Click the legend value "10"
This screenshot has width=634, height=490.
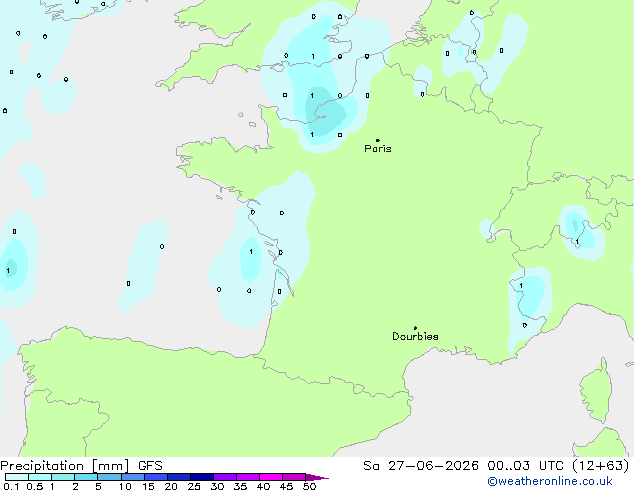point(125,486)
